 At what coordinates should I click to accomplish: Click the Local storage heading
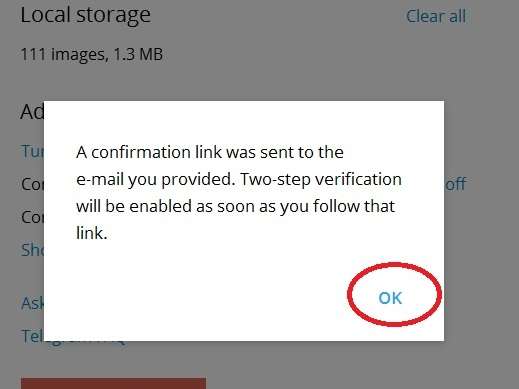(x=85, y=15)
